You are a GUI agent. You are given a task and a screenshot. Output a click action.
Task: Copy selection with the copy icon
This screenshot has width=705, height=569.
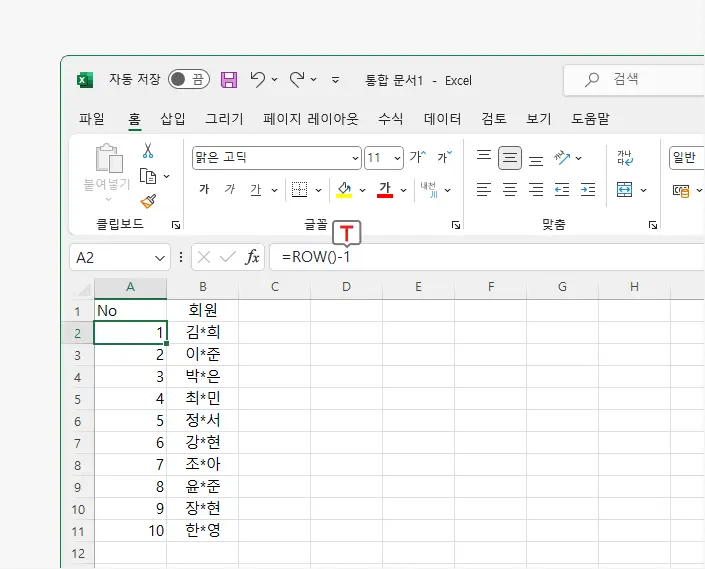(148, 176)
